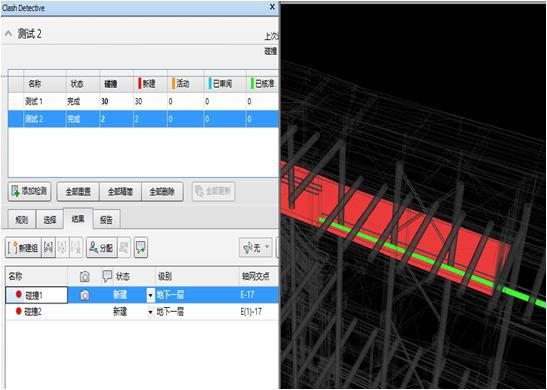Click the 地下一层 level in 碰撞2 row
The height and width of the screenshot is (390, 547).
tap(170, 311)
